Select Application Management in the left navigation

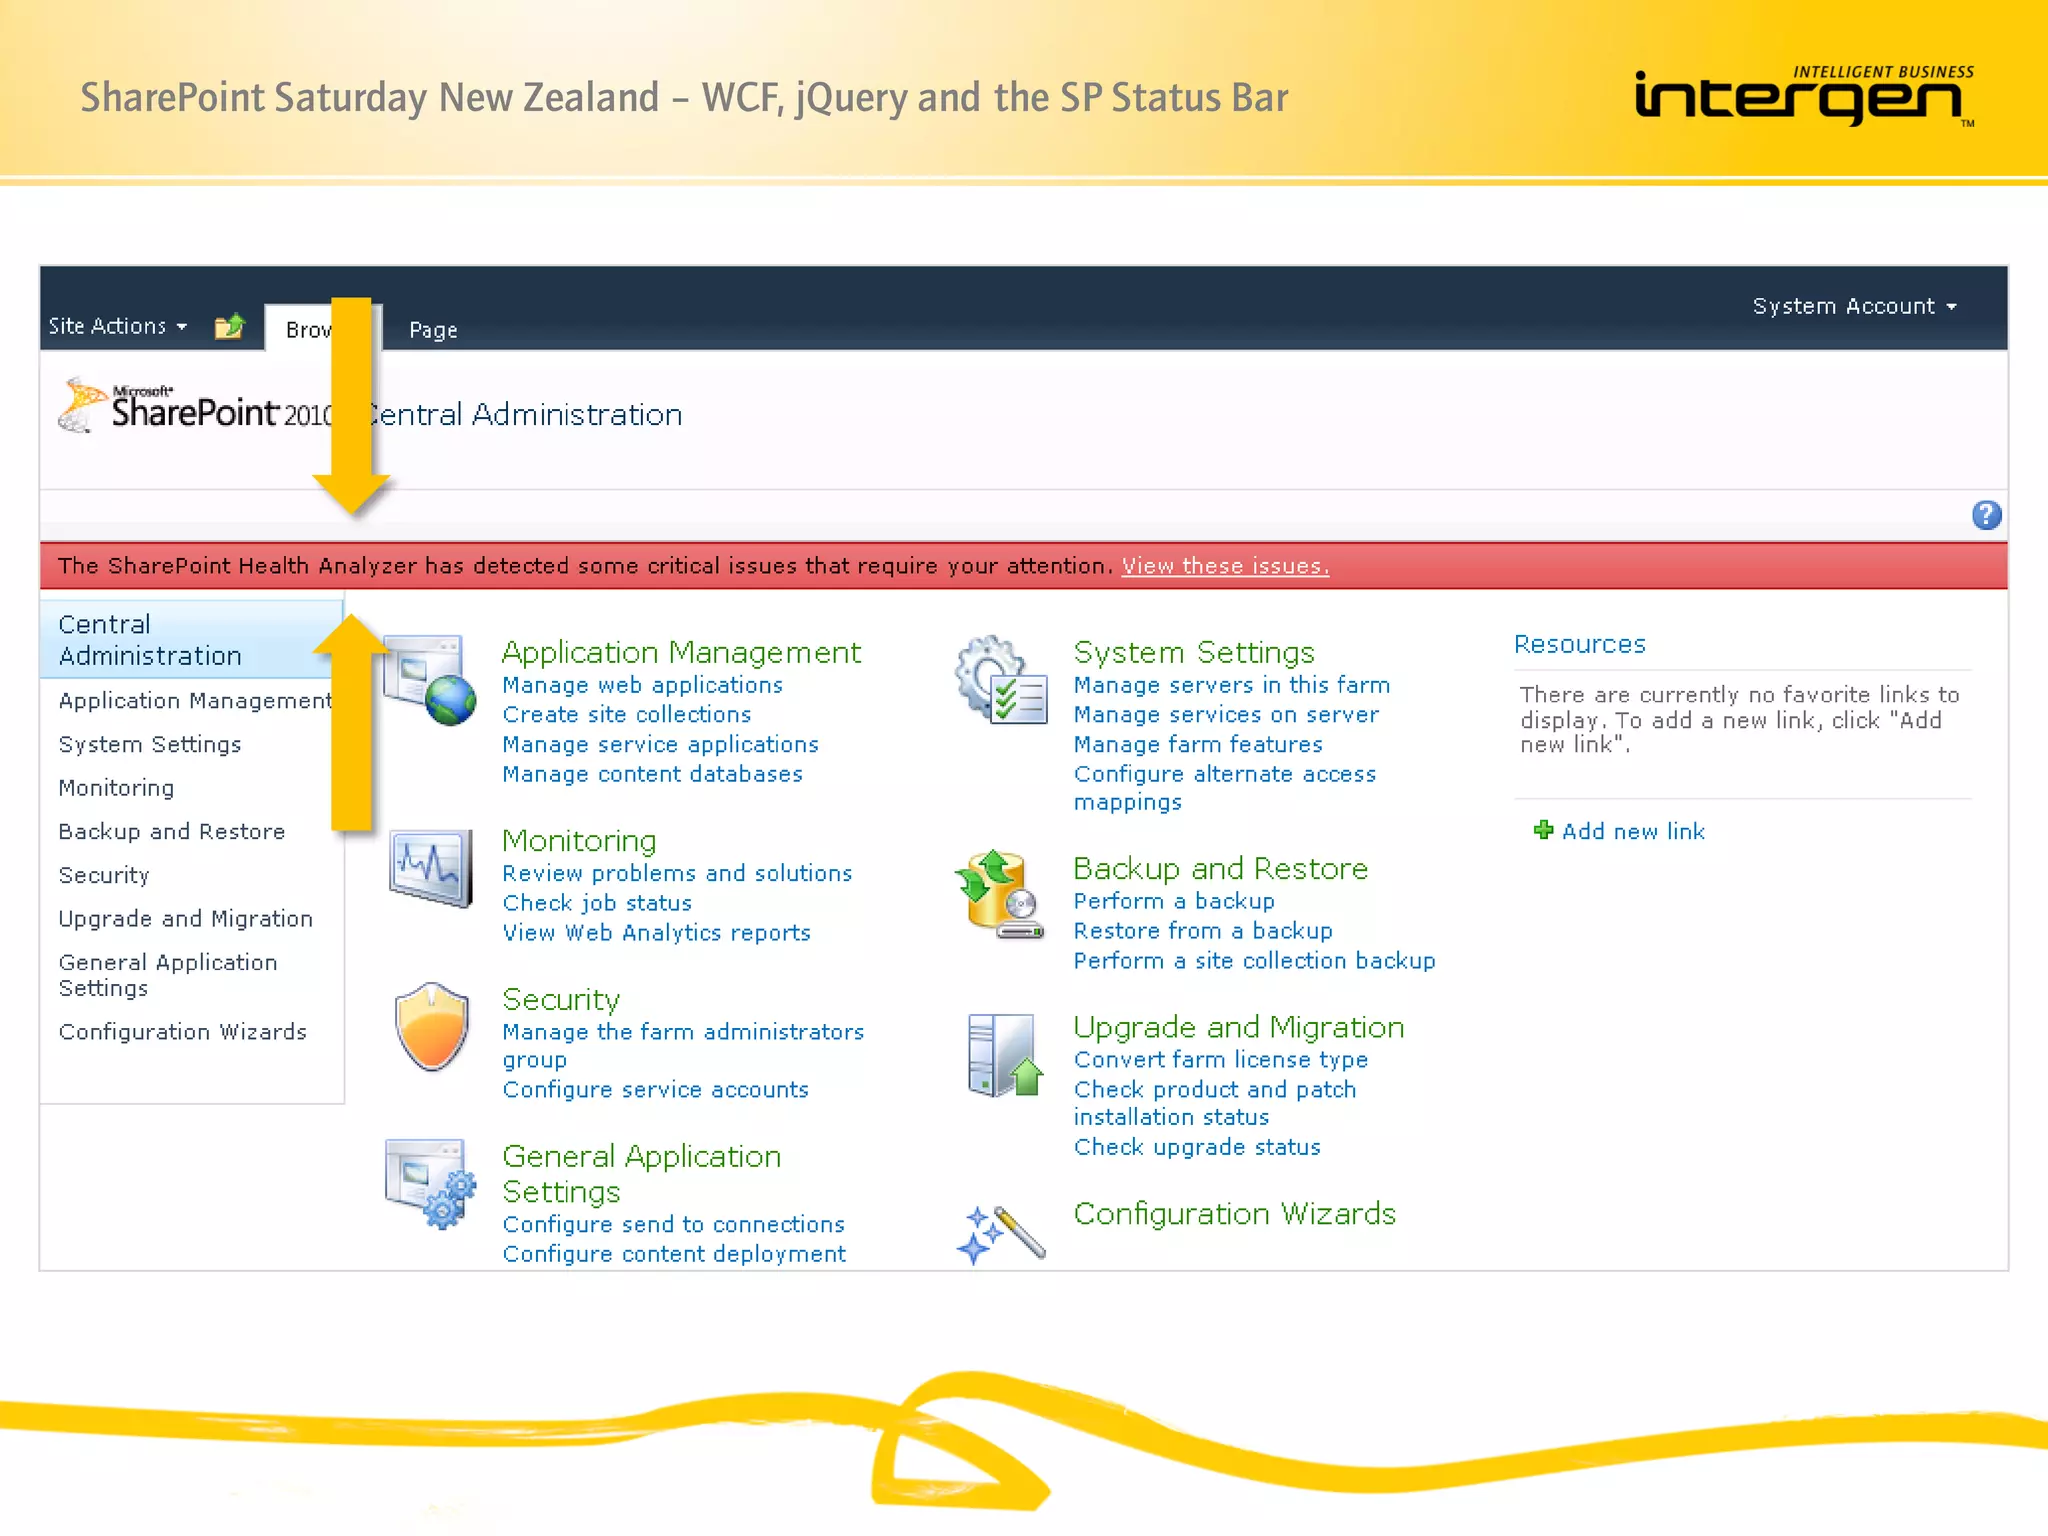click(x=195, y=701)
